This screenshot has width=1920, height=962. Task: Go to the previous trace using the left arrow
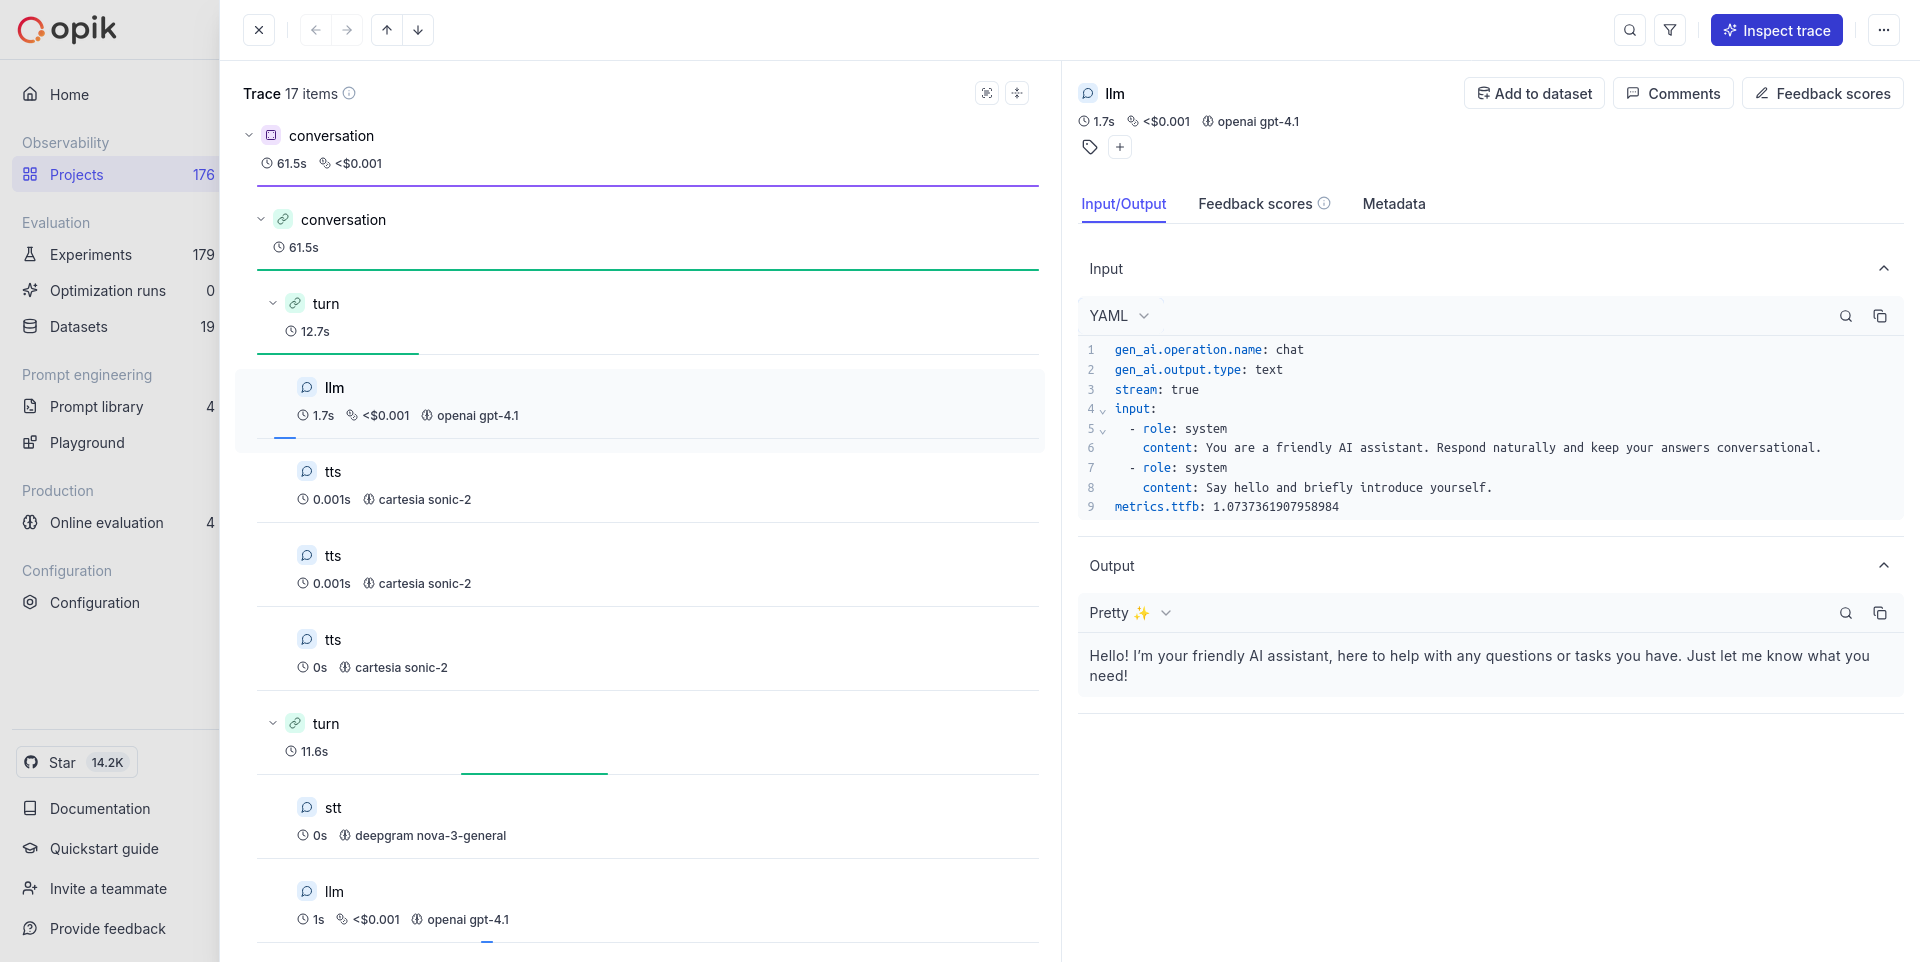coord(315,30)
